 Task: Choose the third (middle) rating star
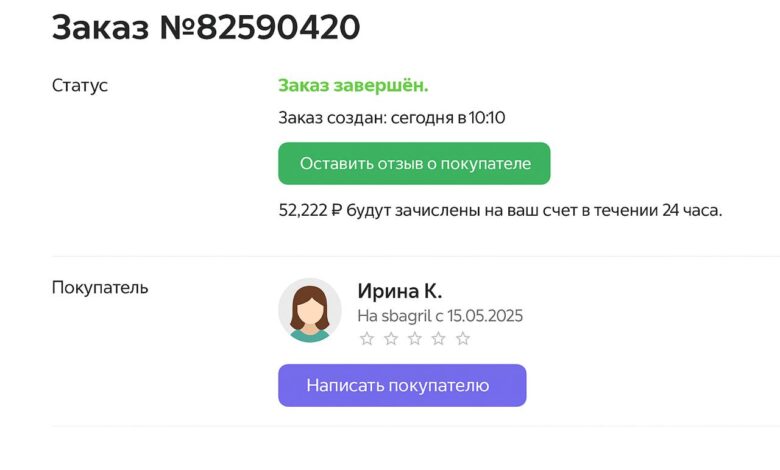pyautogui.click(x=415, y=339)
